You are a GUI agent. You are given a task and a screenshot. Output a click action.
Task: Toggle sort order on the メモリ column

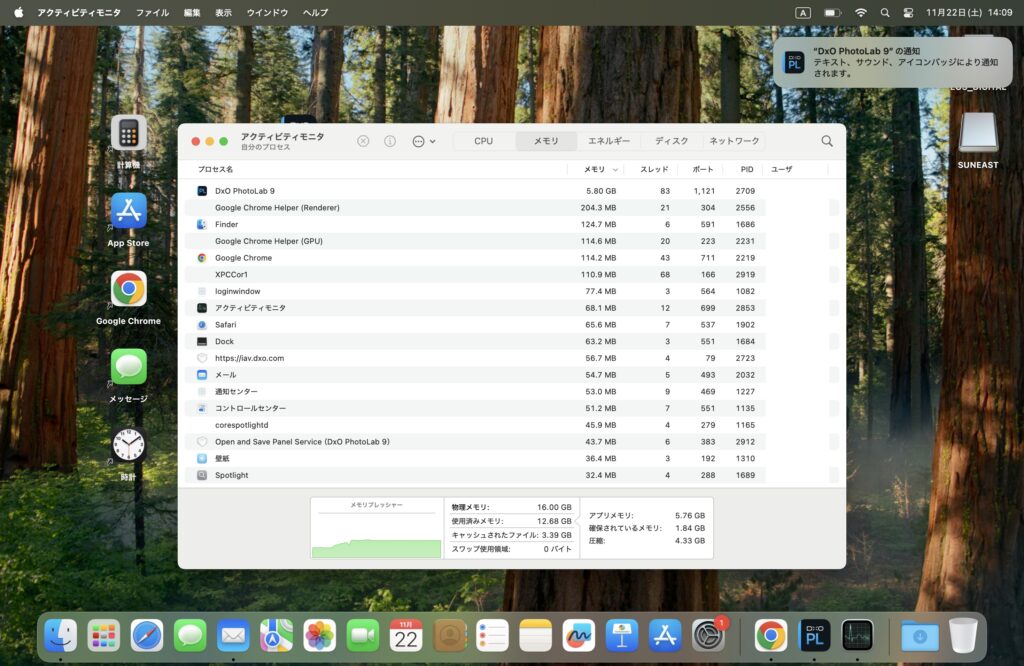600,169
